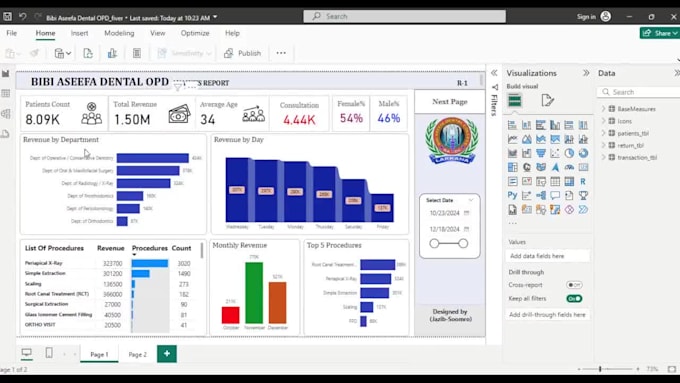Click the zoom slider in status bar
Image resolution: width=680 pixels, height=383 pixels.
(600, 369)
